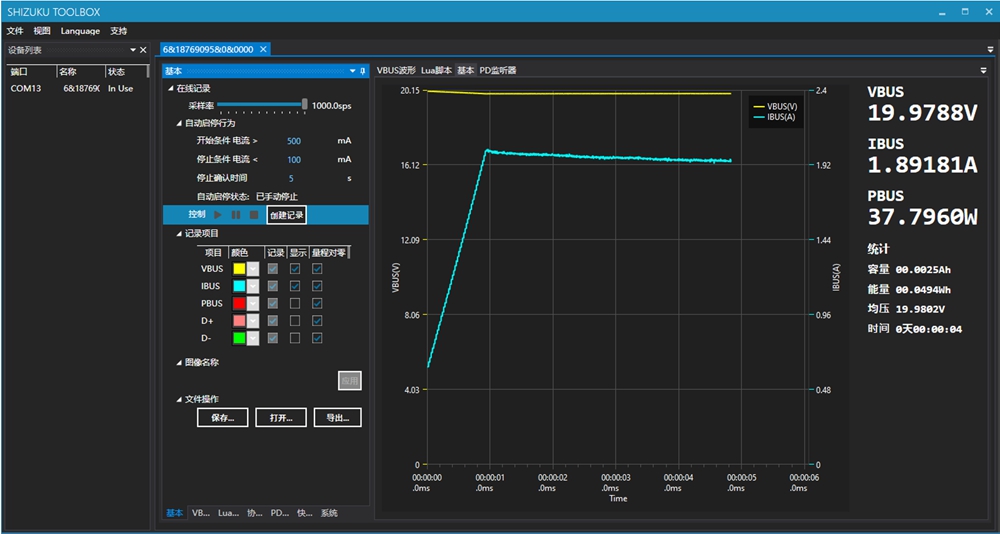Close the 6&18769095&0&0000 document tab
Screen dimensions: 1000x534
click(x=263, y=49)
